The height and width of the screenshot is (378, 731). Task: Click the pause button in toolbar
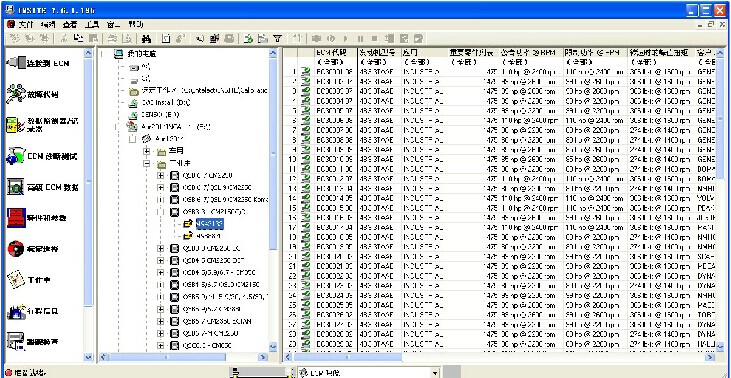pos(360,39)
